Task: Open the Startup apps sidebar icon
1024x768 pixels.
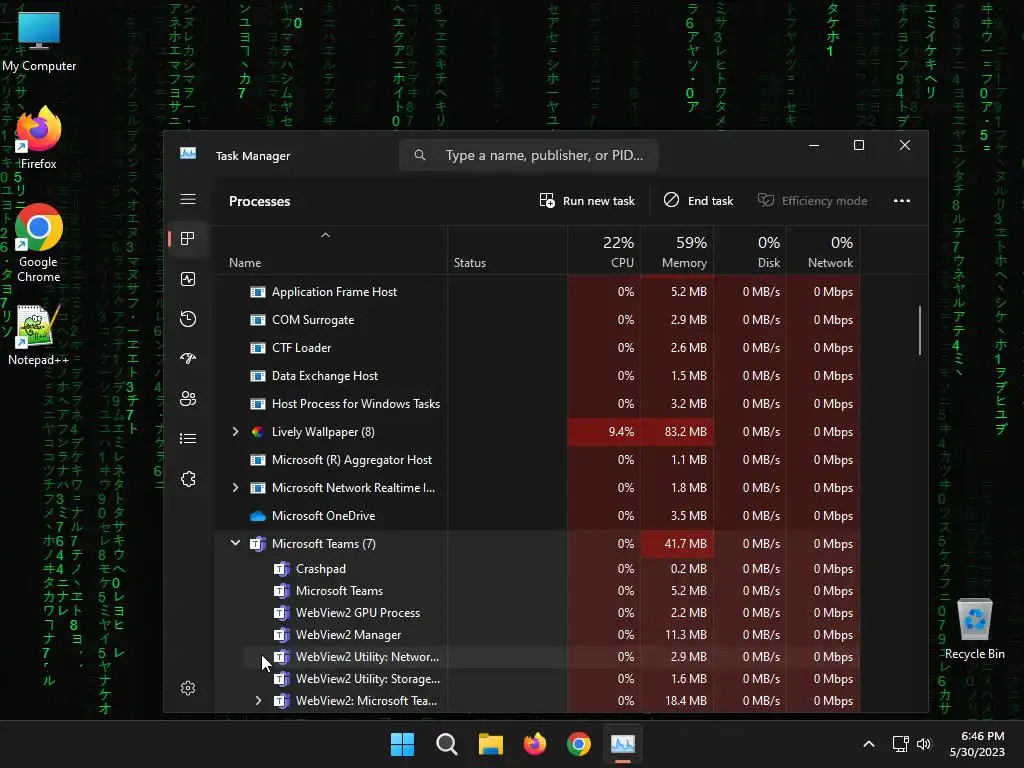Action: [x=188, y=359]
